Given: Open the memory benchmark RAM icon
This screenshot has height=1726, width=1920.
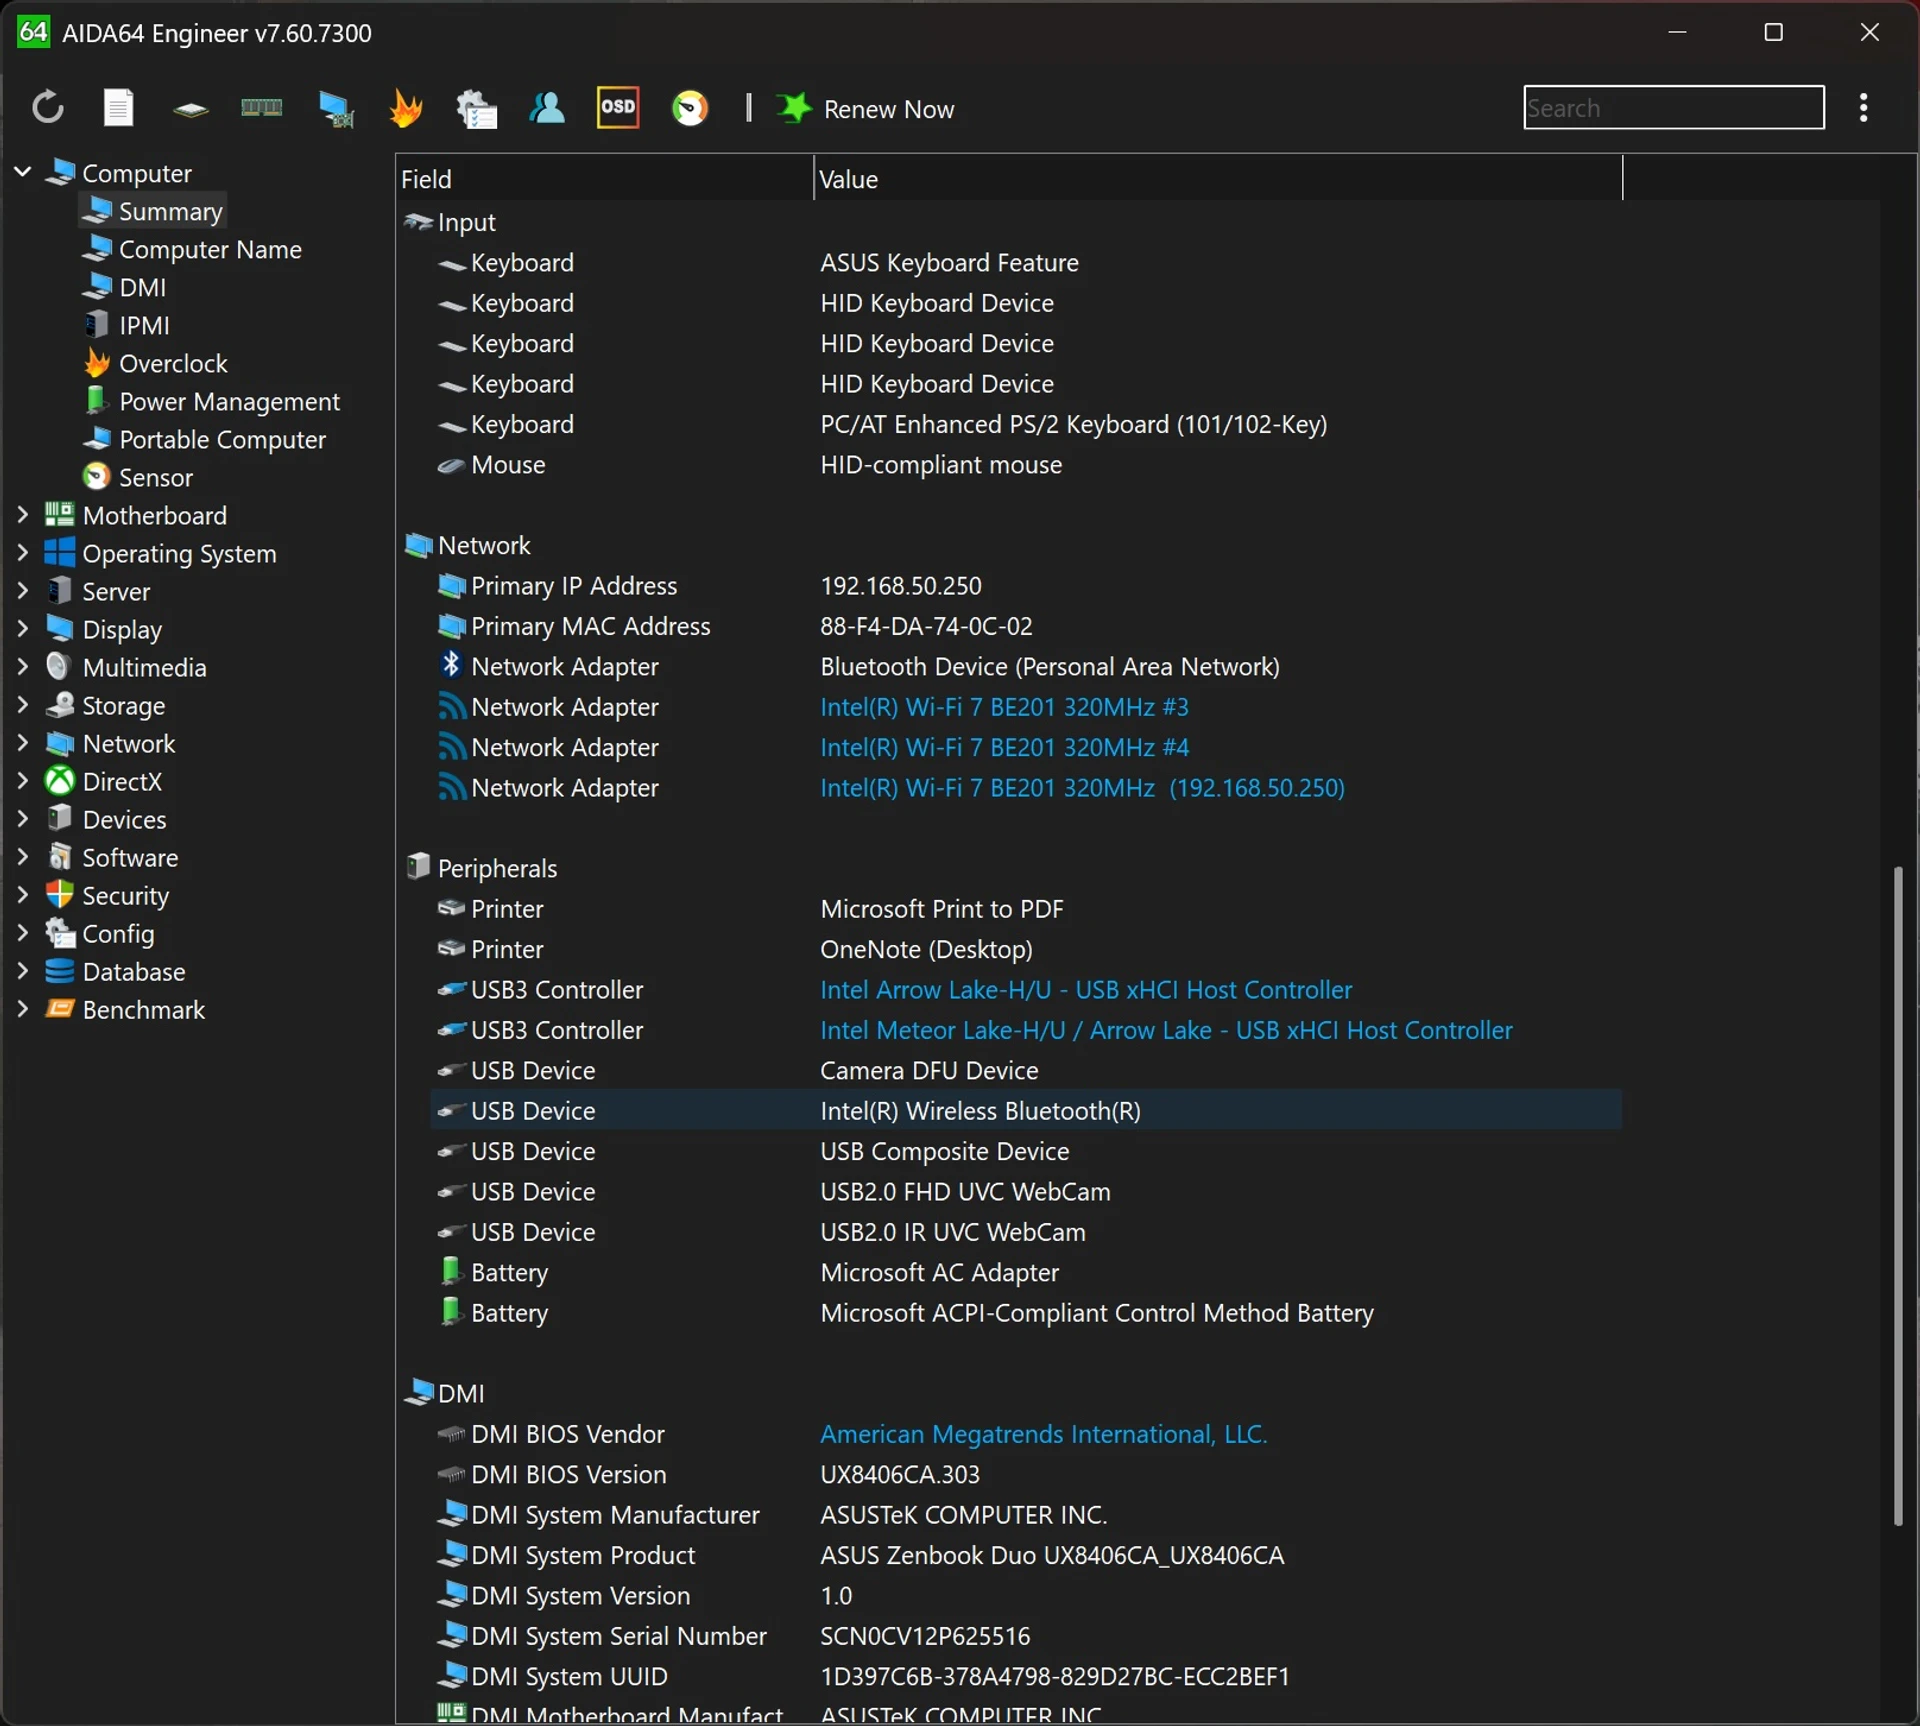Looking at the screenshot, I should point(262,108).
